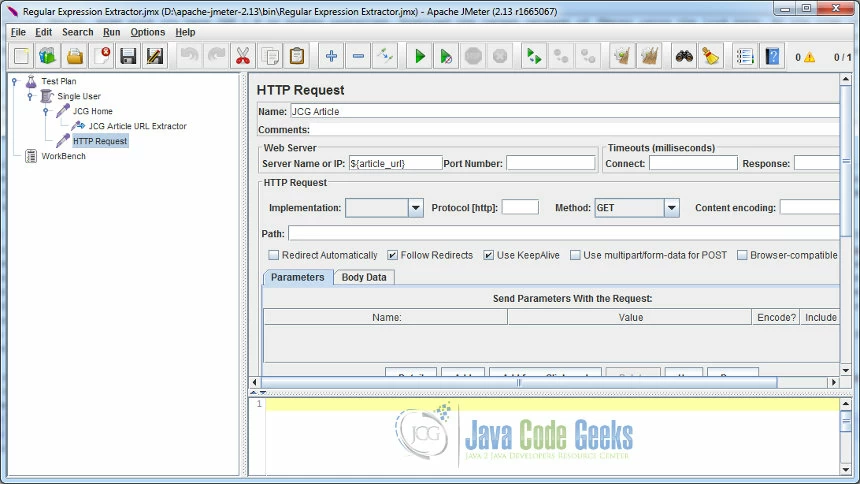Click the Protocol [http] field
The width and height of the screenshot is (860, 484).
(x=520, y=207)
